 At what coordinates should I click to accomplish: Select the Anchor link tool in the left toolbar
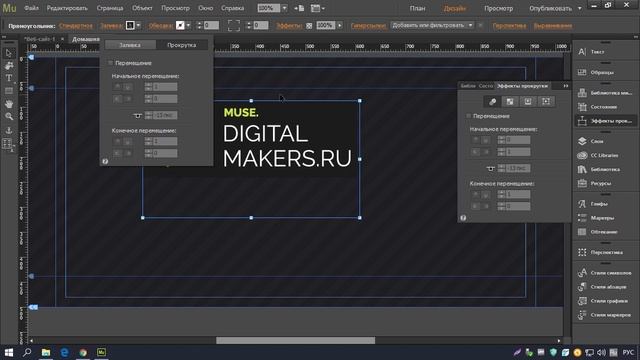click(9, 130)
